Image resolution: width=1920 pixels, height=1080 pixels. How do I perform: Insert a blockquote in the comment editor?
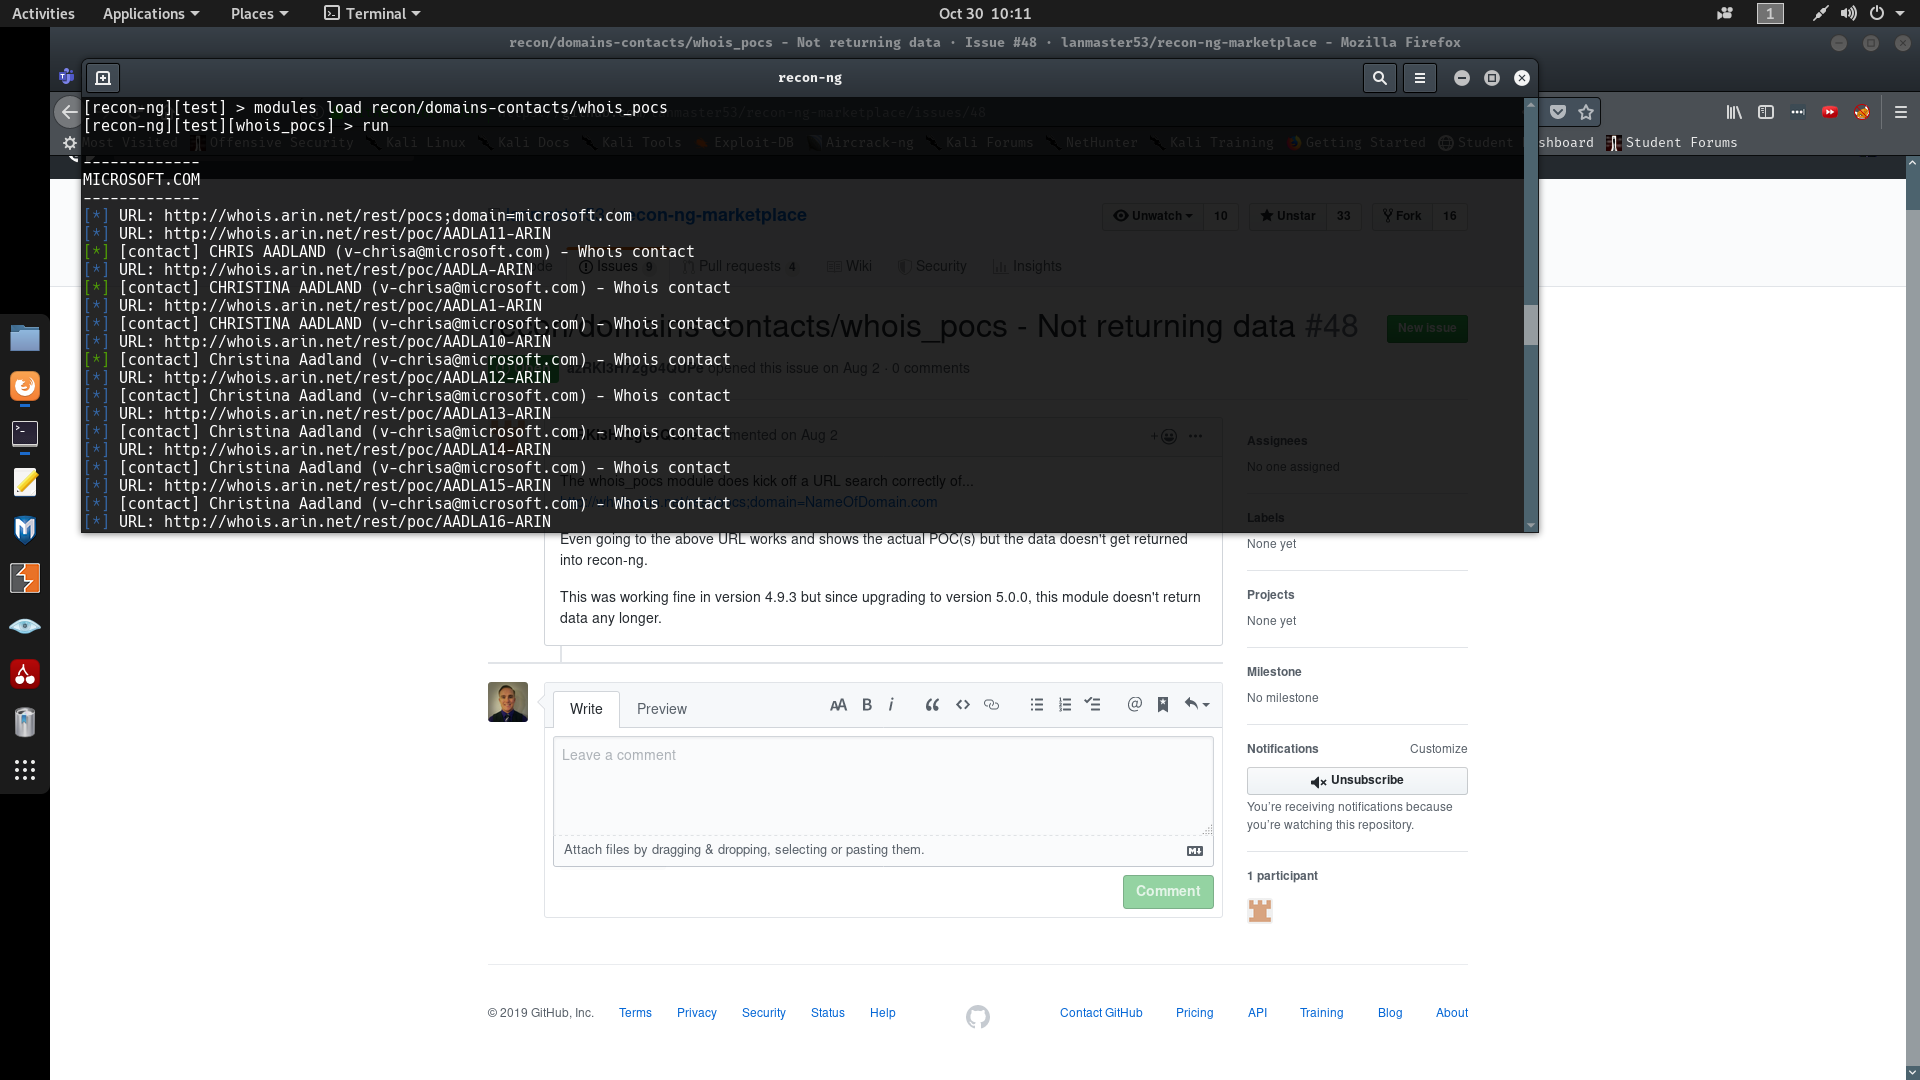(x=932, y=705)
